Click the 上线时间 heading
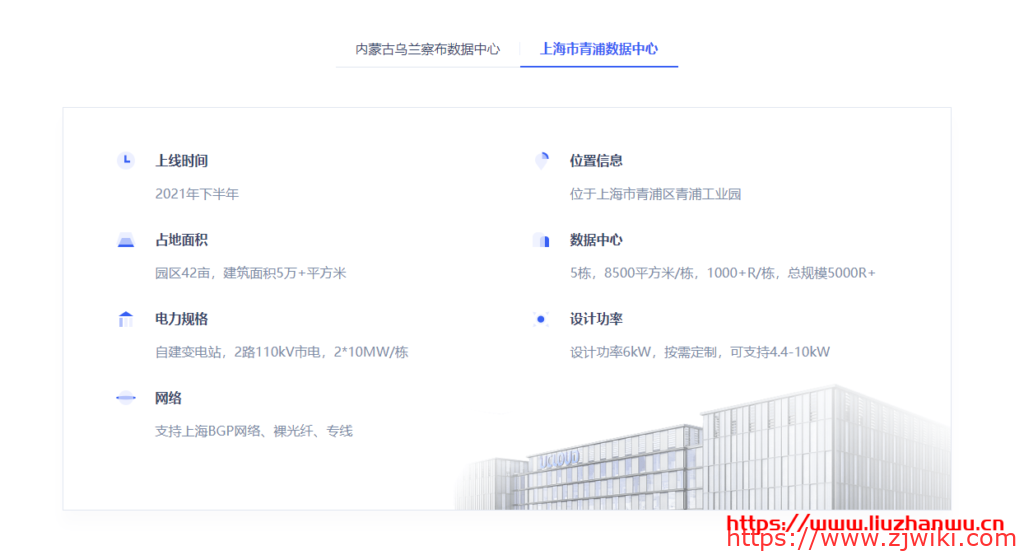1024x555 pixels. point(182,161)
